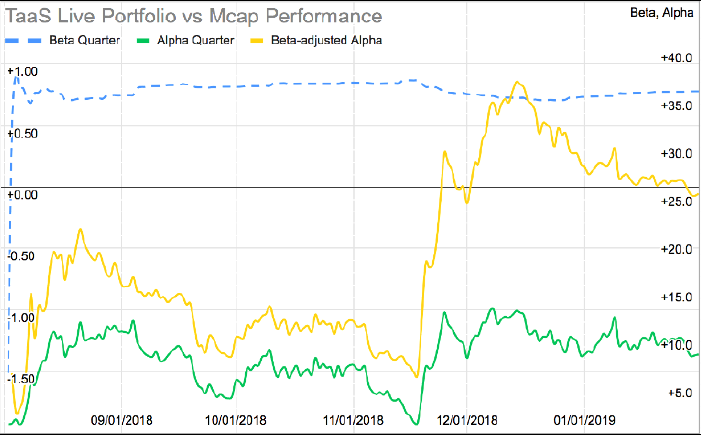
Task: Click the highest peak of the yellow line
Action: coord(516,83)
